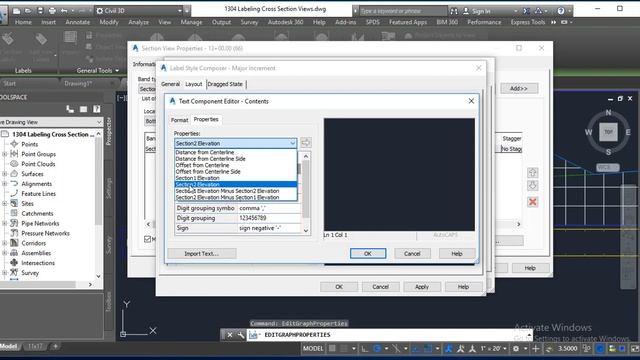Expand the Pipe Networks tree node
Screen dimensions: 640x360
(x=4, y=223)
